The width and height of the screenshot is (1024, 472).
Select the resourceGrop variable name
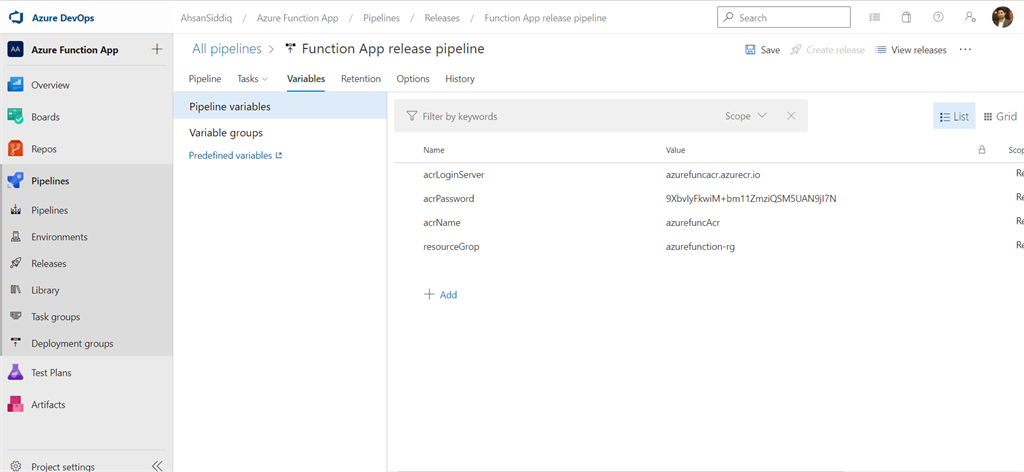451,247
